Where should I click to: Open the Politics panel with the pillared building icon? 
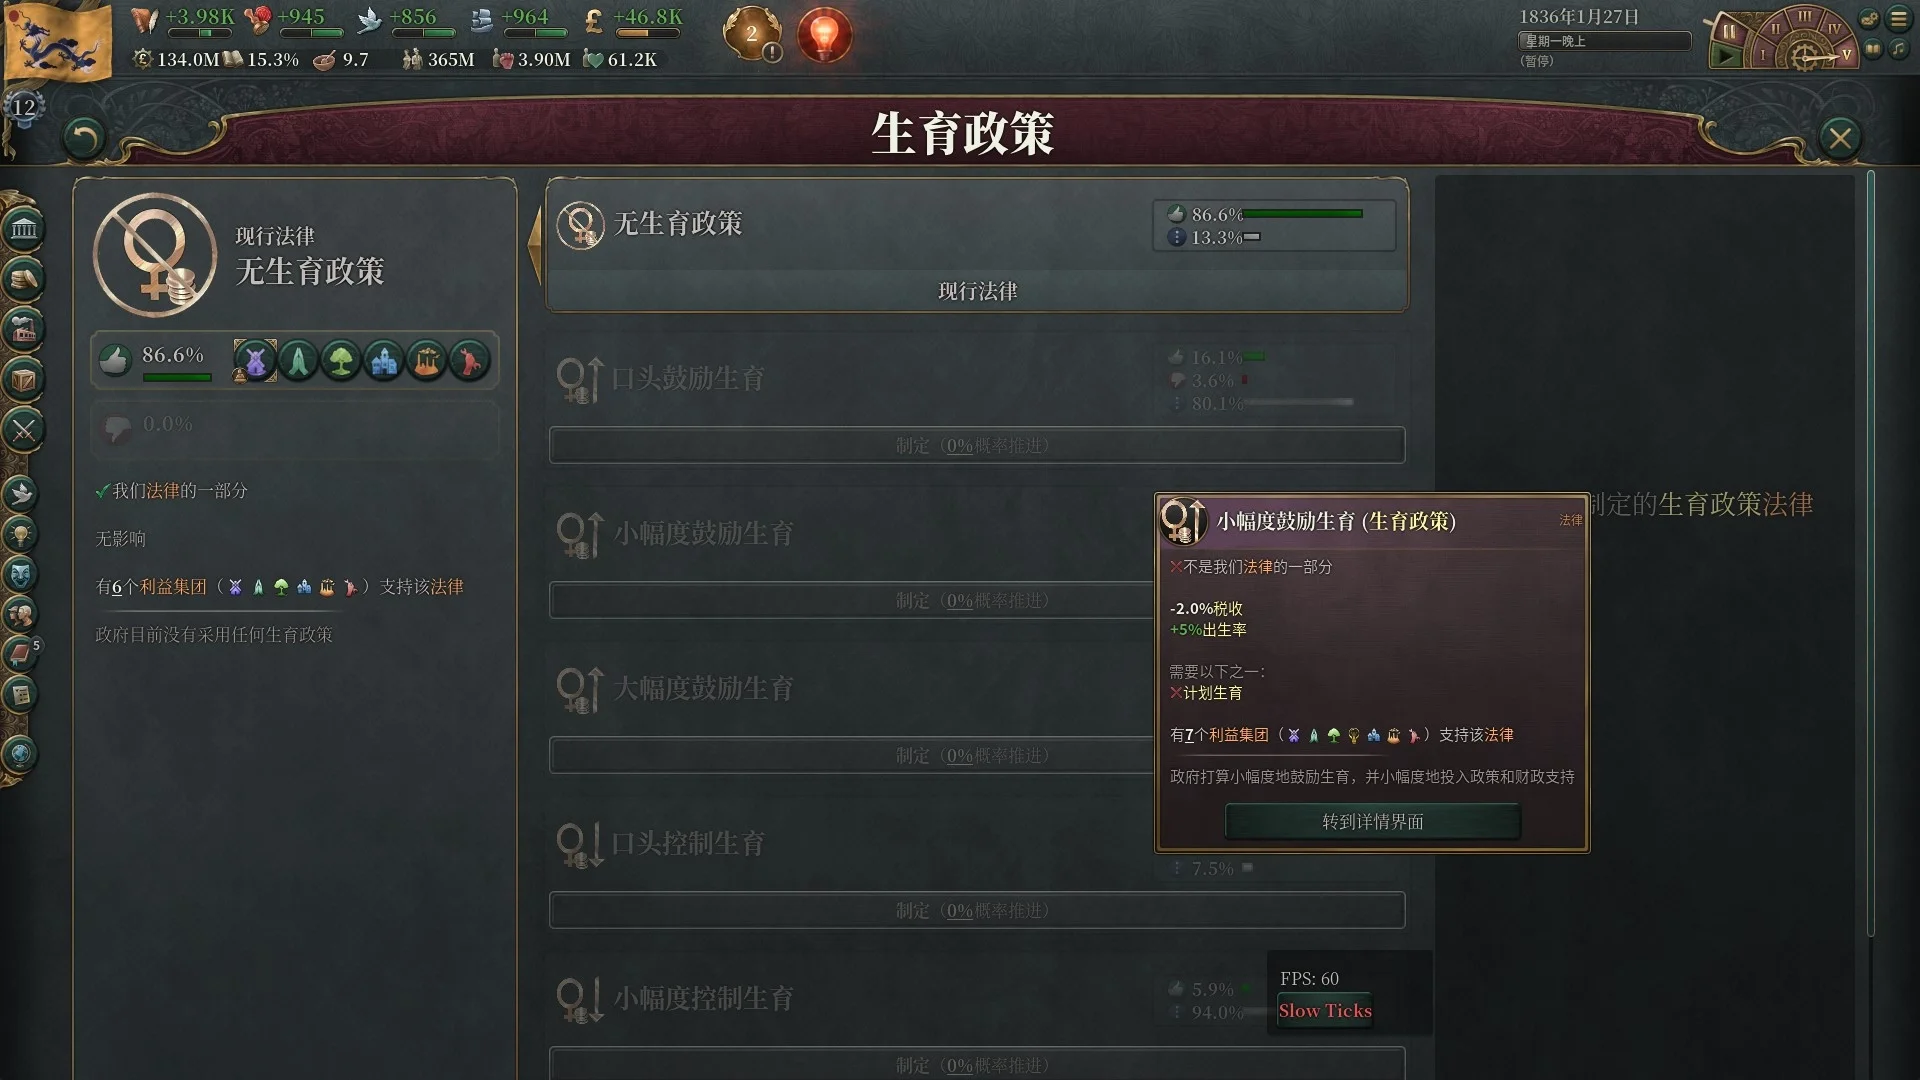click(x=23, y=229)
